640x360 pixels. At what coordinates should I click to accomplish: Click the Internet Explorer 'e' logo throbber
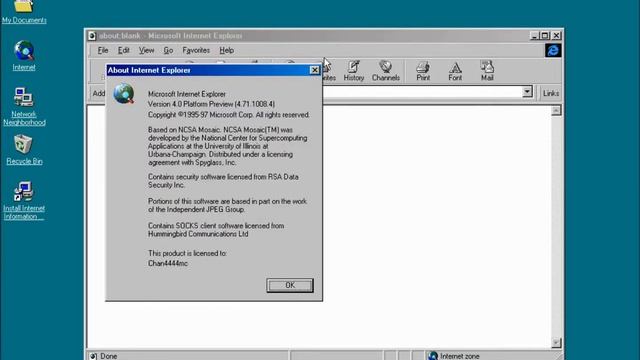(553, 50)
